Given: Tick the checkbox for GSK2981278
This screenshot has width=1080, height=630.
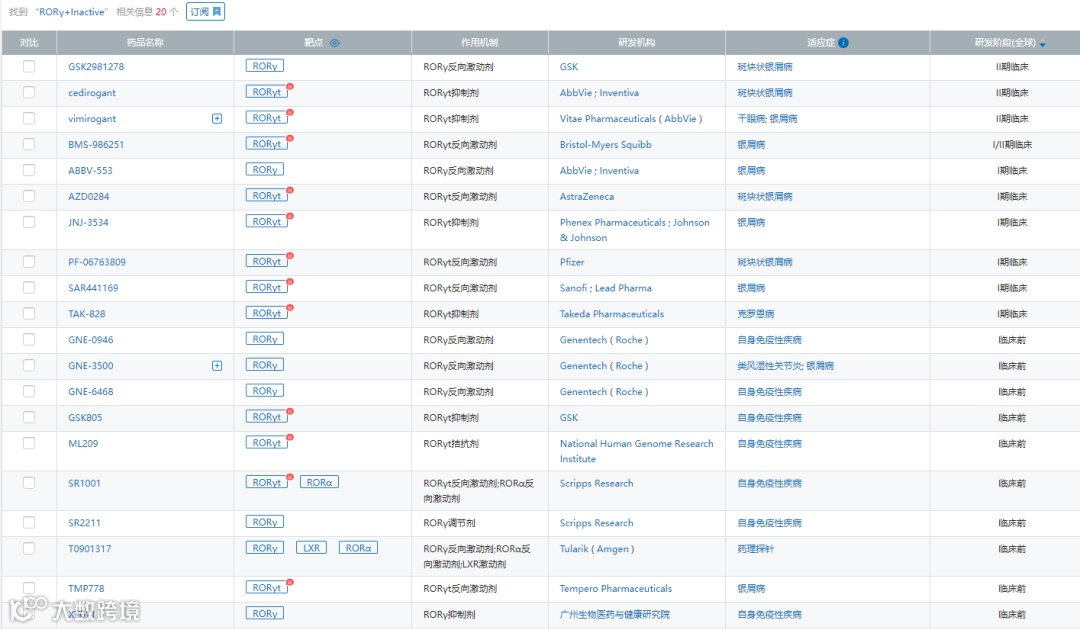Looking at the screenshot, I should click(29, 66).
